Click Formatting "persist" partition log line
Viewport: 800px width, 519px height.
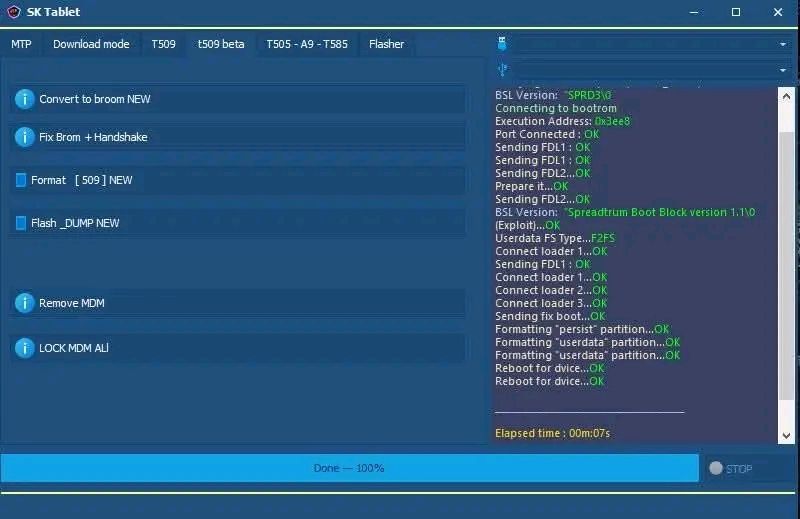tap(582, 329)
